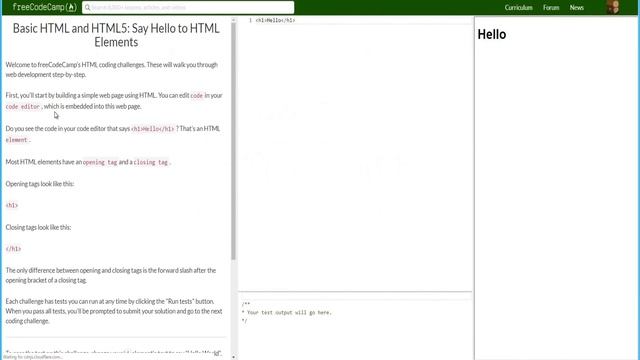Click the '<h1>' opening tag example
The width and height of the screenshot is (640, 360).
coord(12,205)
